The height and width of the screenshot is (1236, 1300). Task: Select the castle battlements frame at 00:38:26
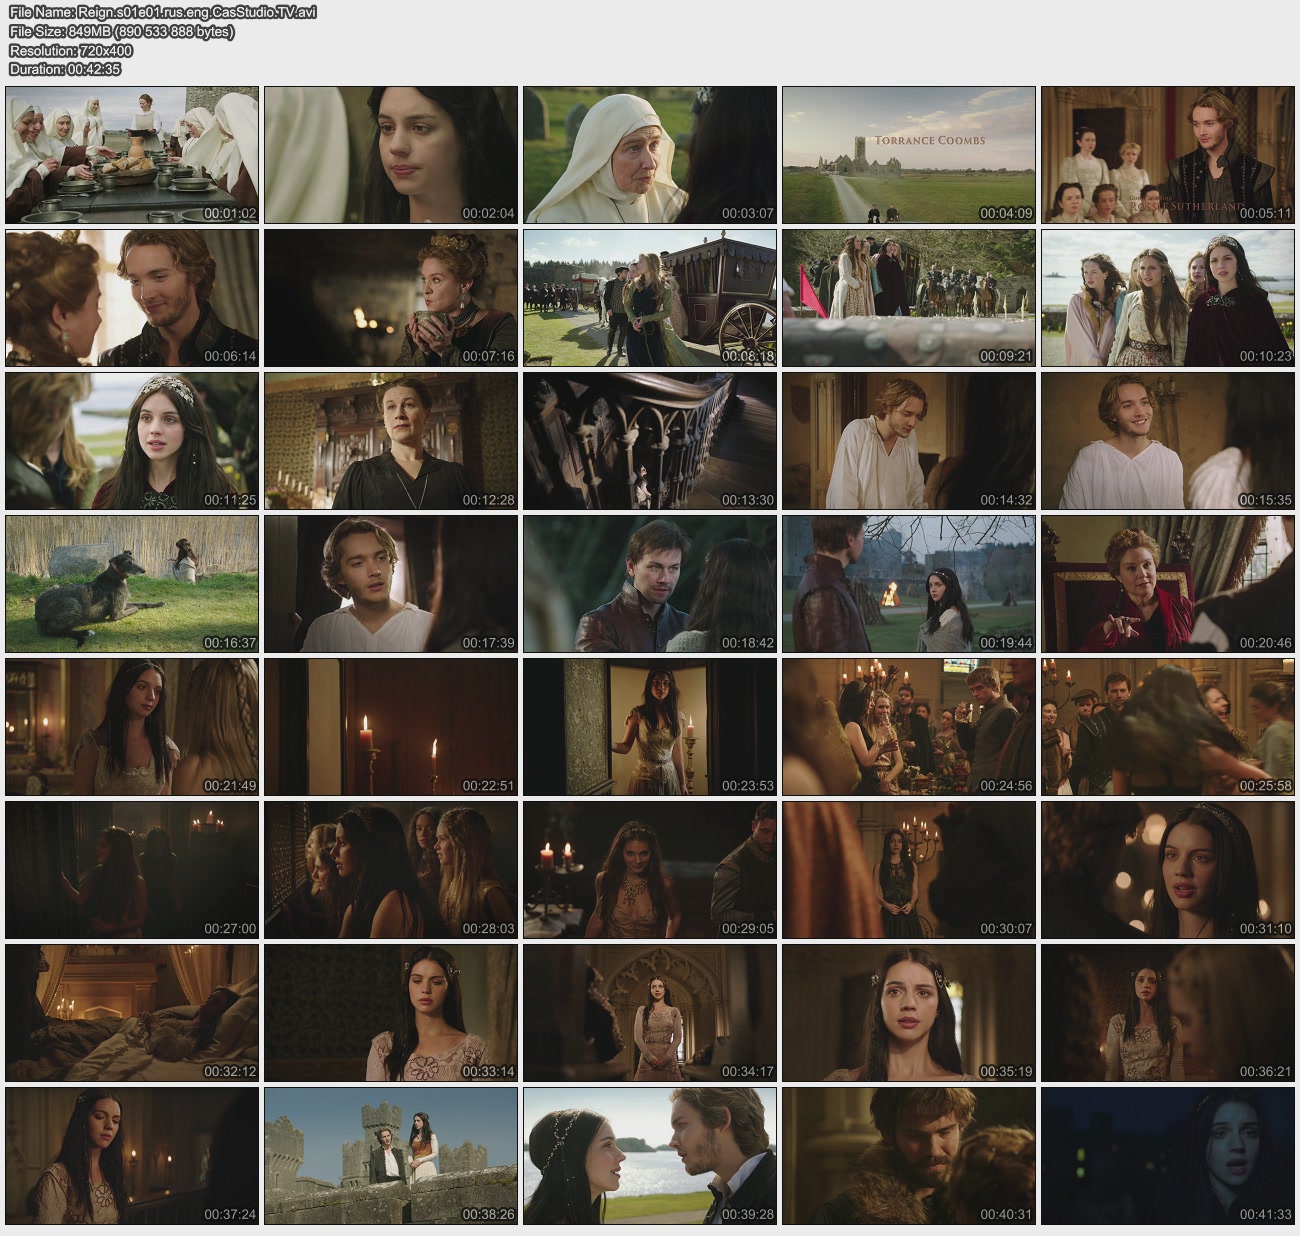coord(391,1156)
